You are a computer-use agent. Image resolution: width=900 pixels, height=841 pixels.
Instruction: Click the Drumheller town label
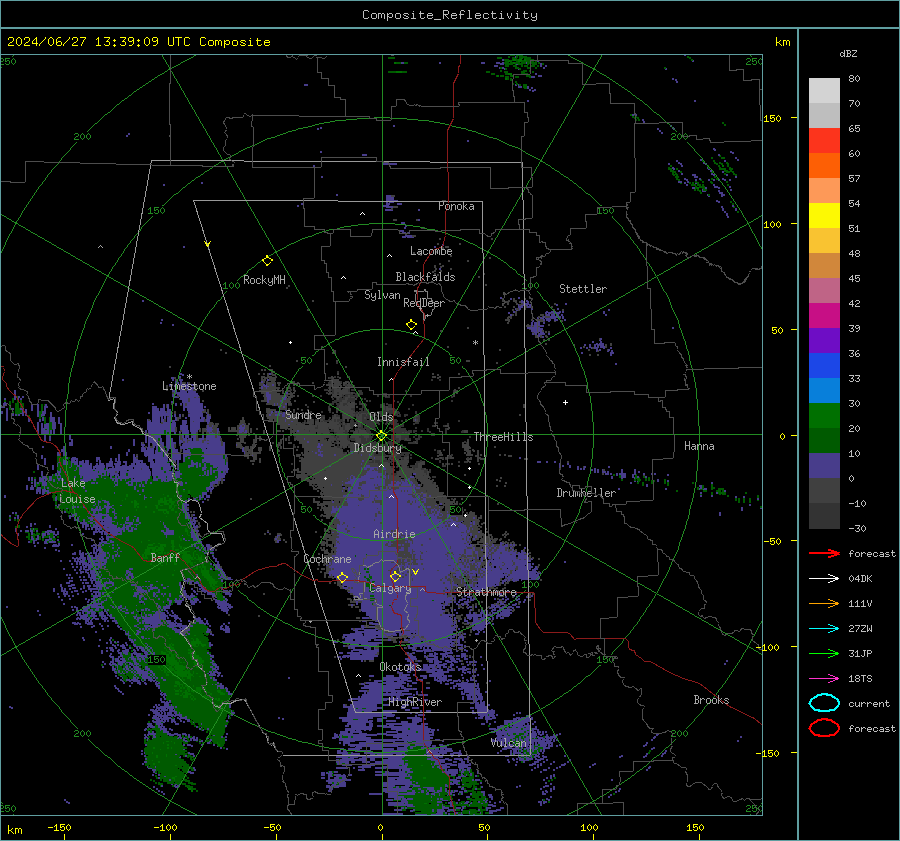[586, 493]
